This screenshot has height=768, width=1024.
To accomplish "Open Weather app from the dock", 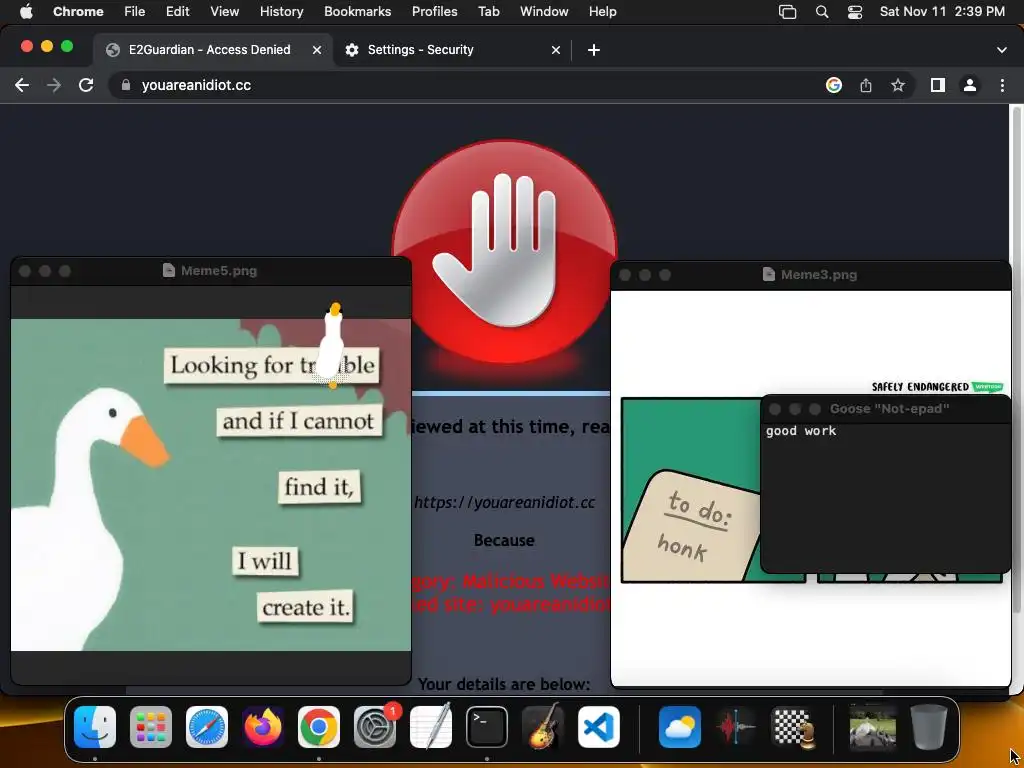I will tap(680, 727).
